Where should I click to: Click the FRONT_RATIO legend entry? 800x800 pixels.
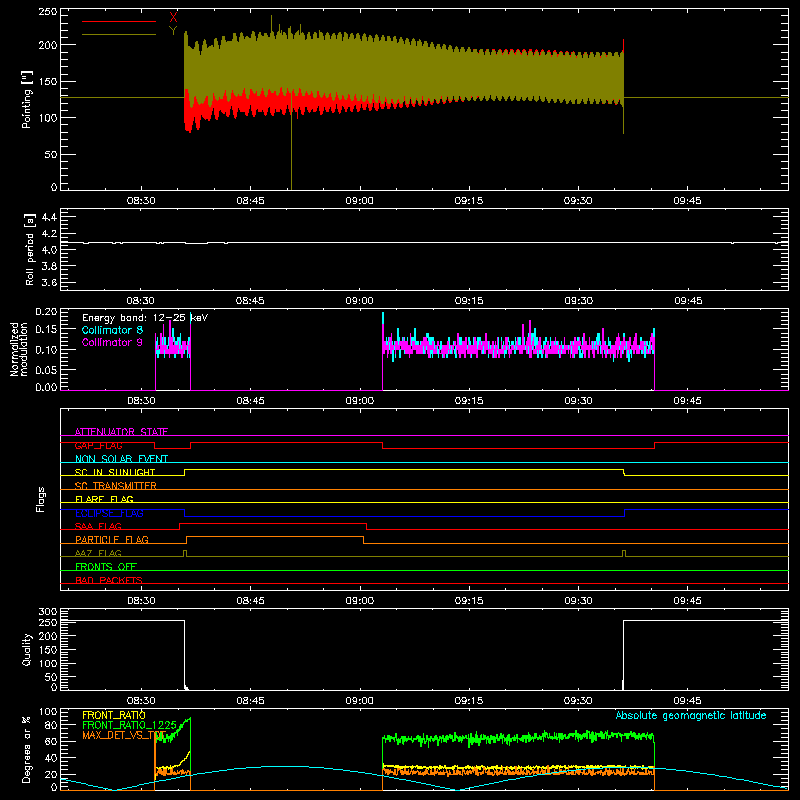tap(114, 715)
